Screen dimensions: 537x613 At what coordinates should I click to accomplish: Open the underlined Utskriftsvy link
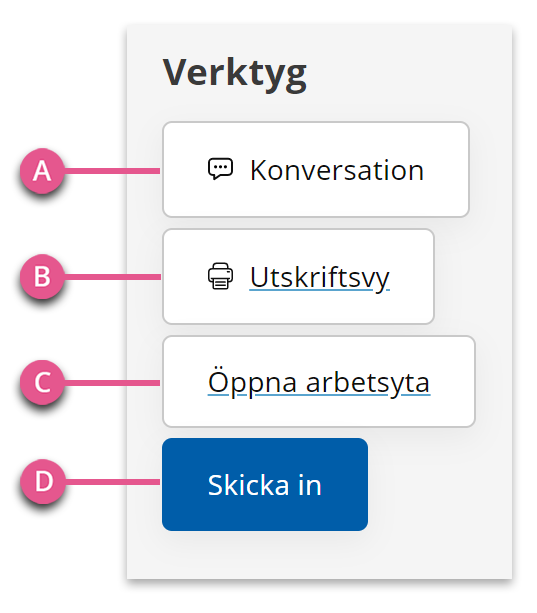(320, 278)
